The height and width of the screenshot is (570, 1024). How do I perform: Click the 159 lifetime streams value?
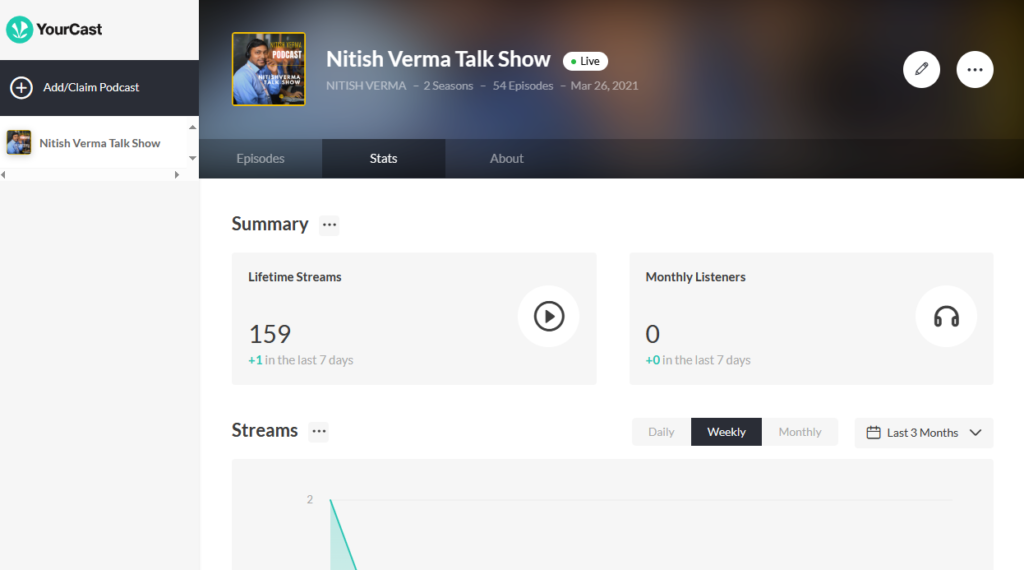270,334
